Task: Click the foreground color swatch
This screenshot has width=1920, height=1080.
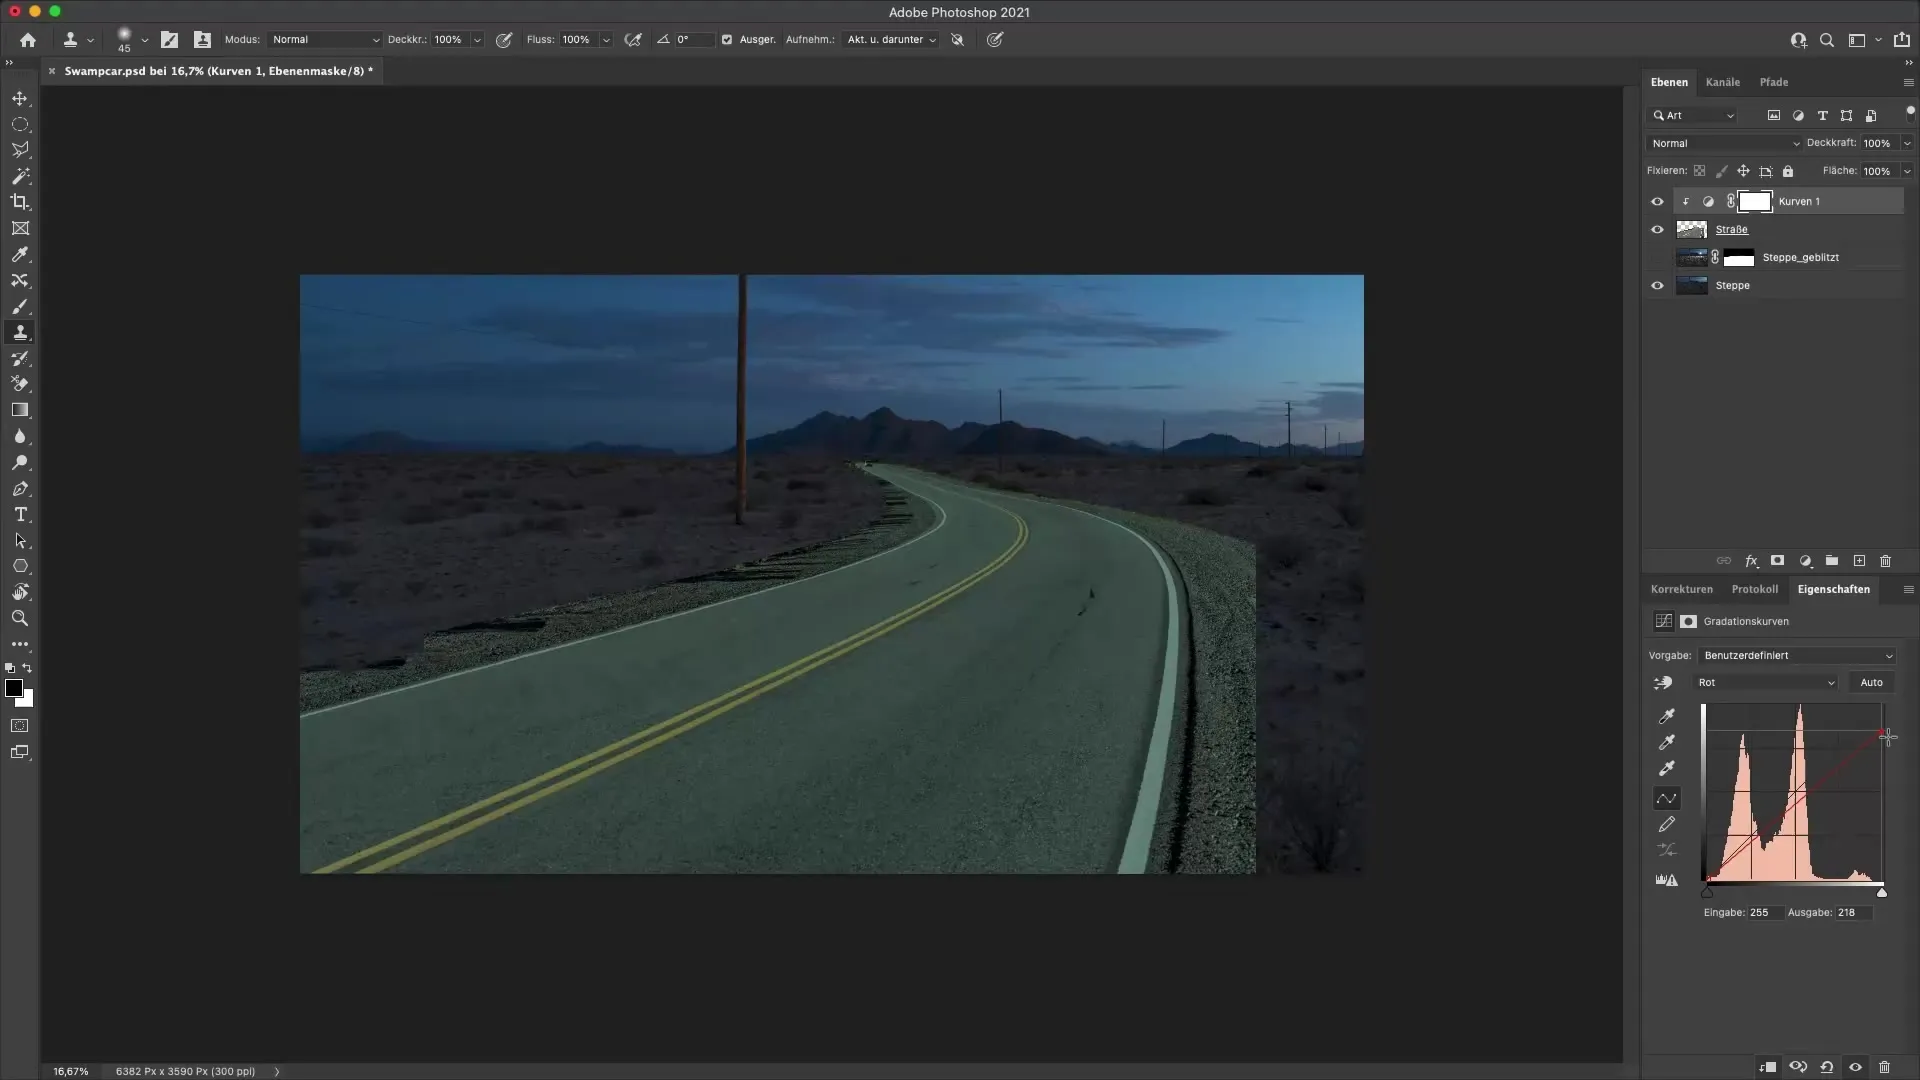Action: point(14,688)
